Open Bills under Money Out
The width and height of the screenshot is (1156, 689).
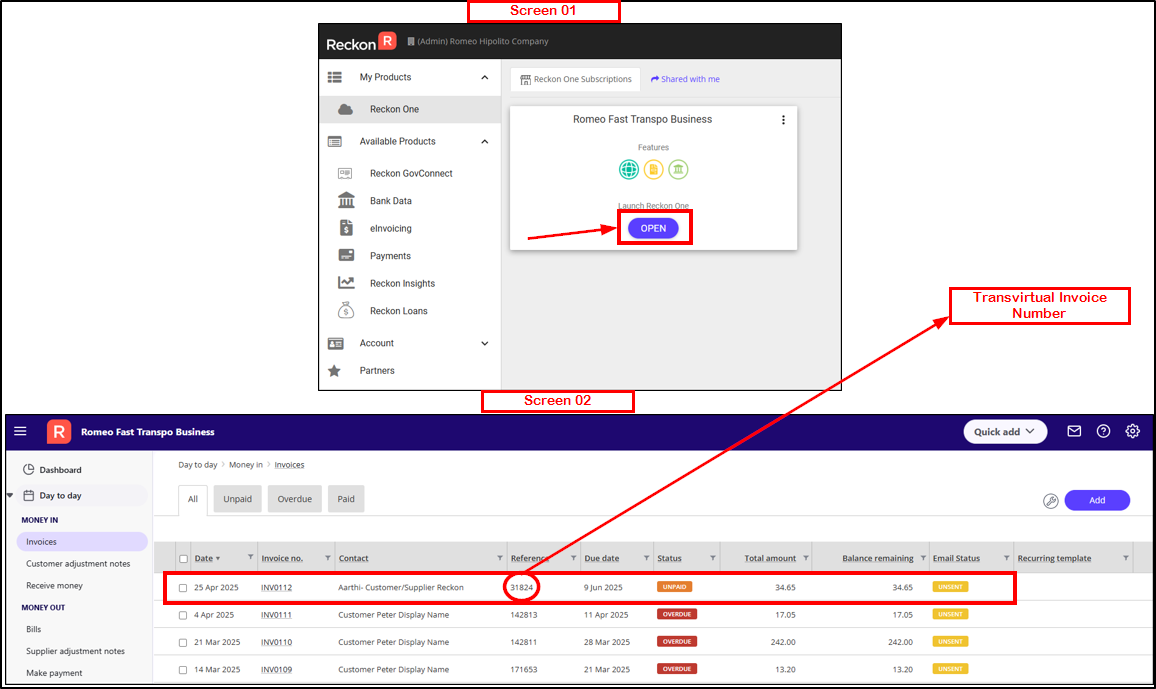(34, 629)
